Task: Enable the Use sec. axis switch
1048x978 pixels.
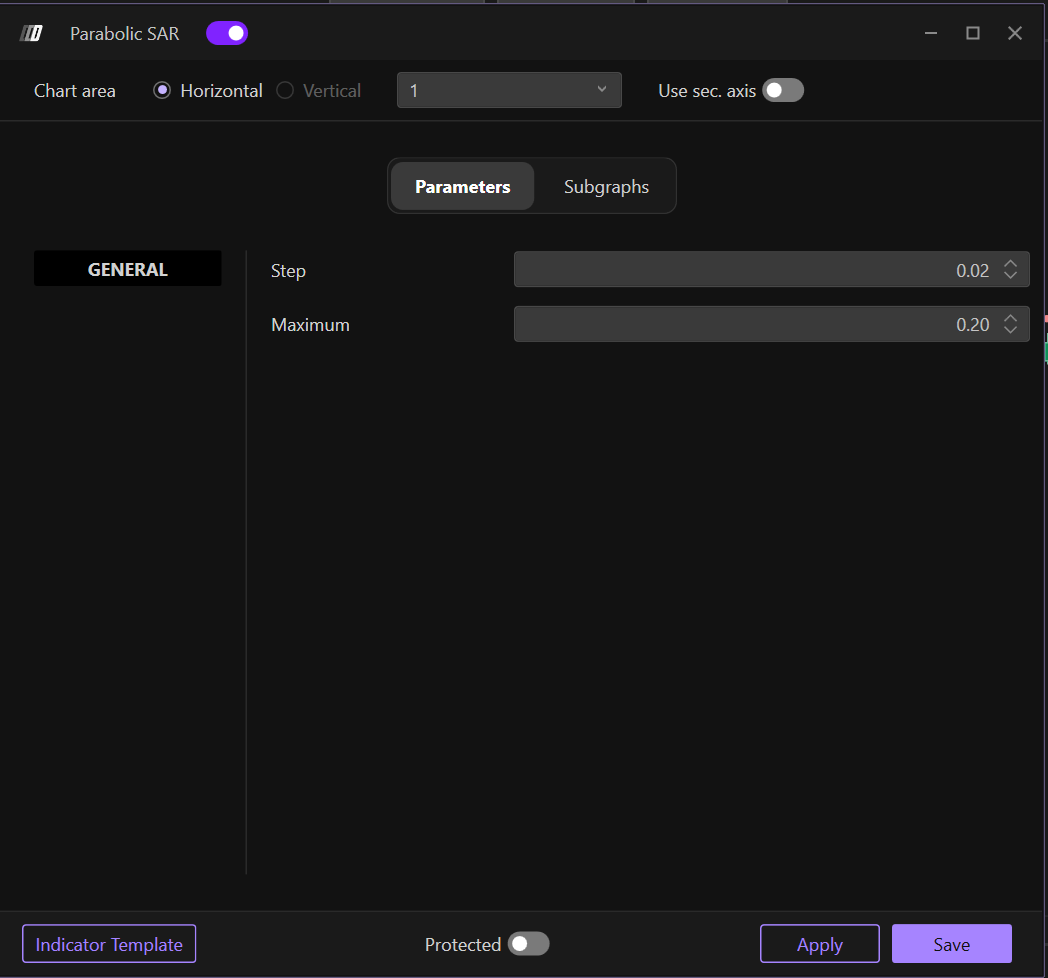Action: 782,91
